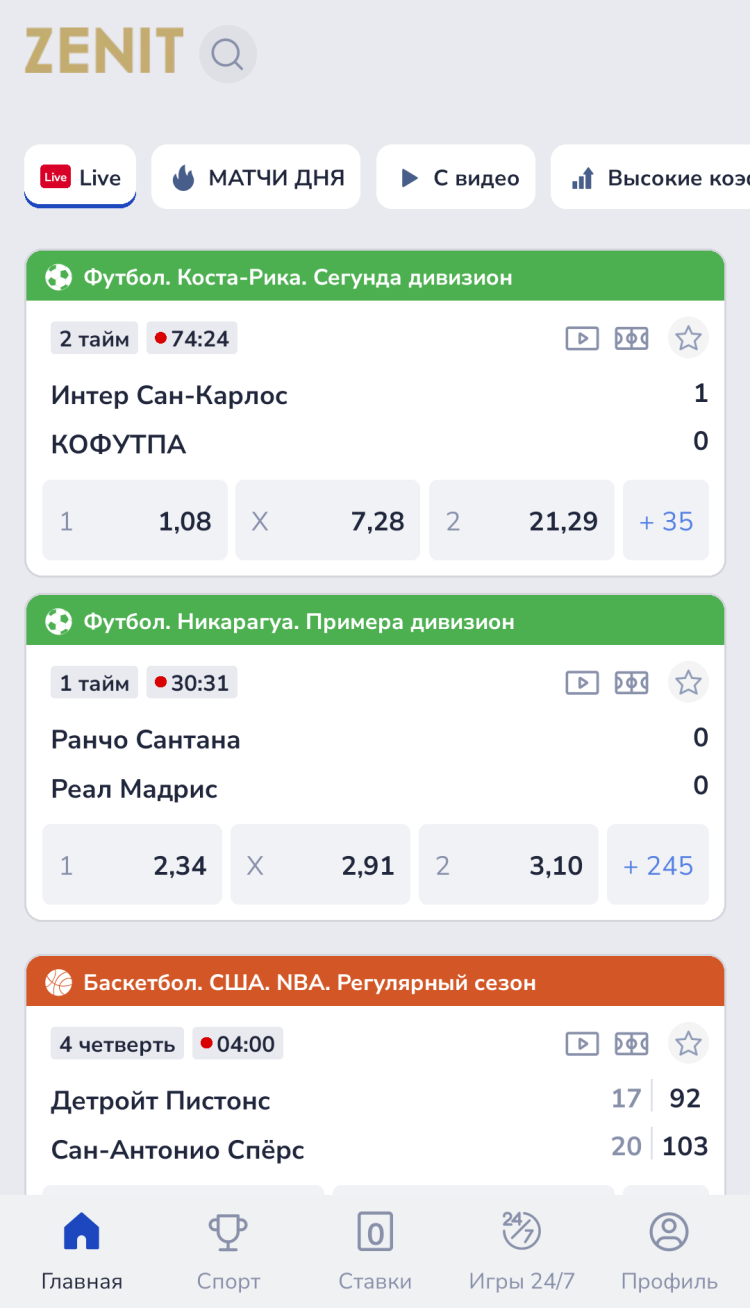
Task: Tap the ZENIT logo
Action: click(x=104, y=52)
